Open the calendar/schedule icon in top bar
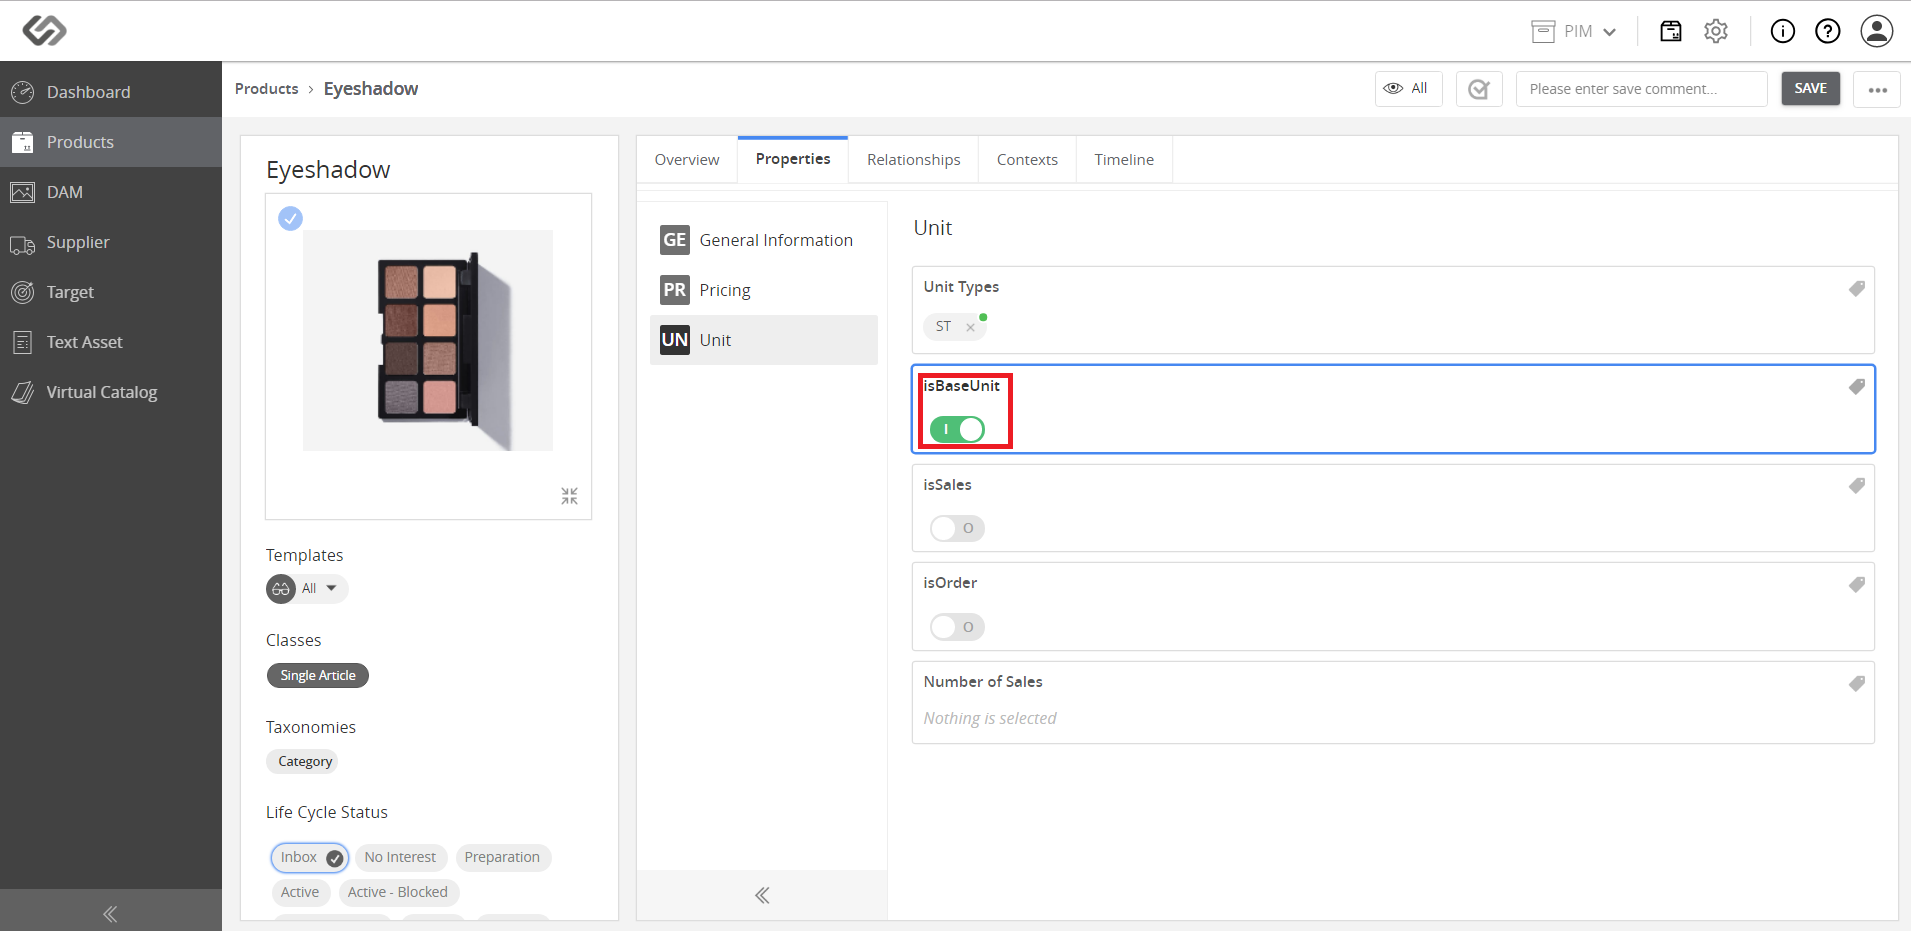Viewport: 1911px width, 931px height. point(1671,31)
